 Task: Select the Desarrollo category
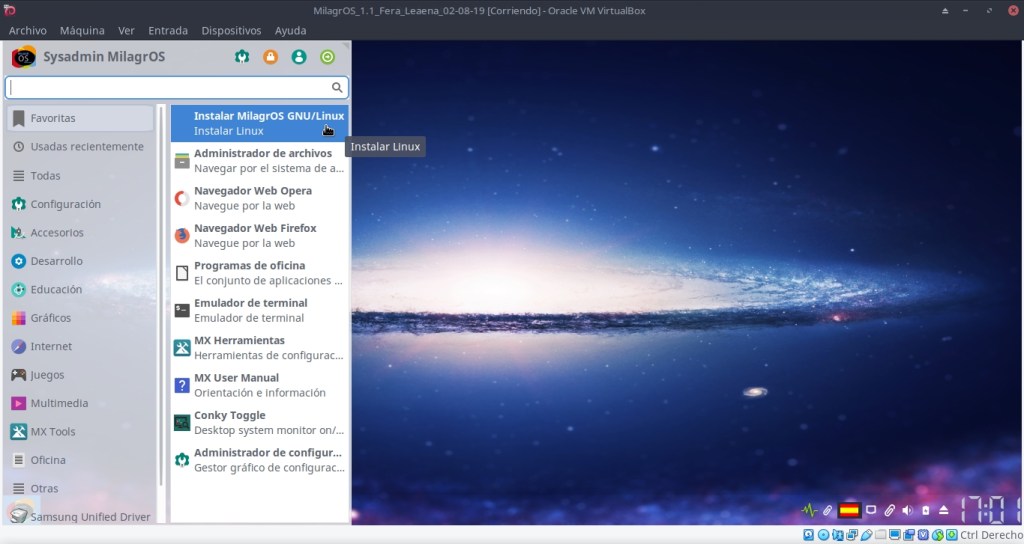[x=81, y=261]
